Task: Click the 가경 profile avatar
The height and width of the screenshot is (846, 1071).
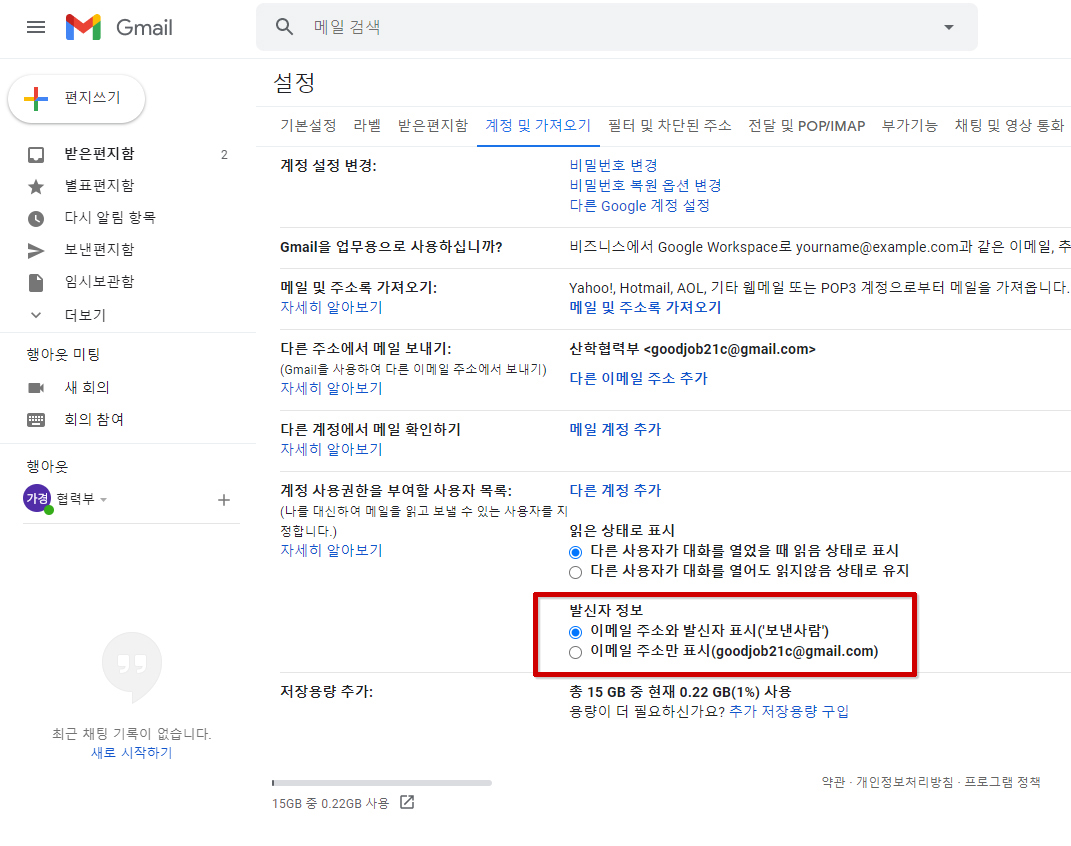Action: [37, 498]
